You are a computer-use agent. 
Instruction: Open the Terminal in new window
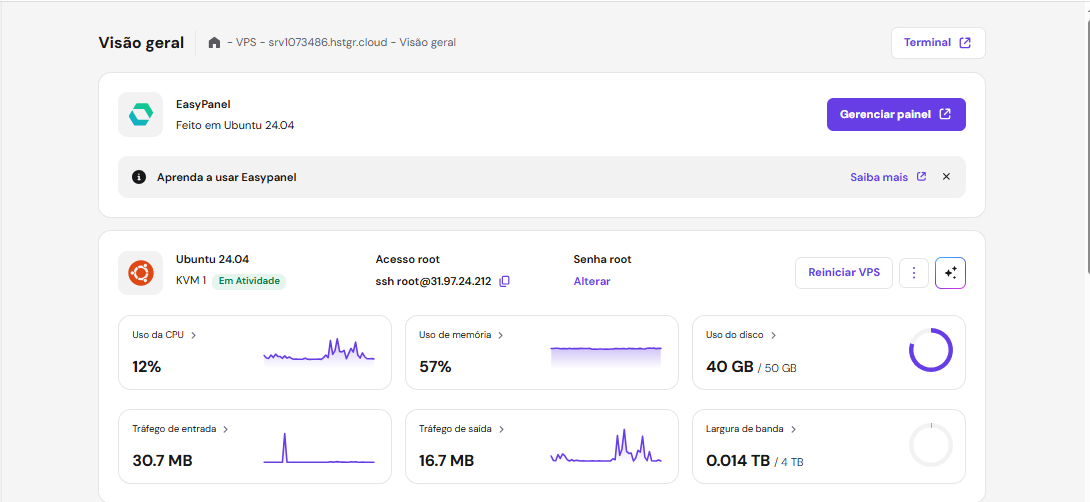pos(937,43)
